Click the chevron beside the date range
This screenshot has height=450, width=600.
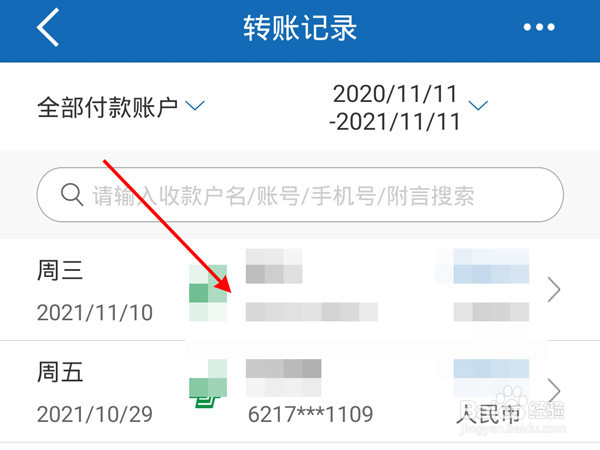[478, 105]
